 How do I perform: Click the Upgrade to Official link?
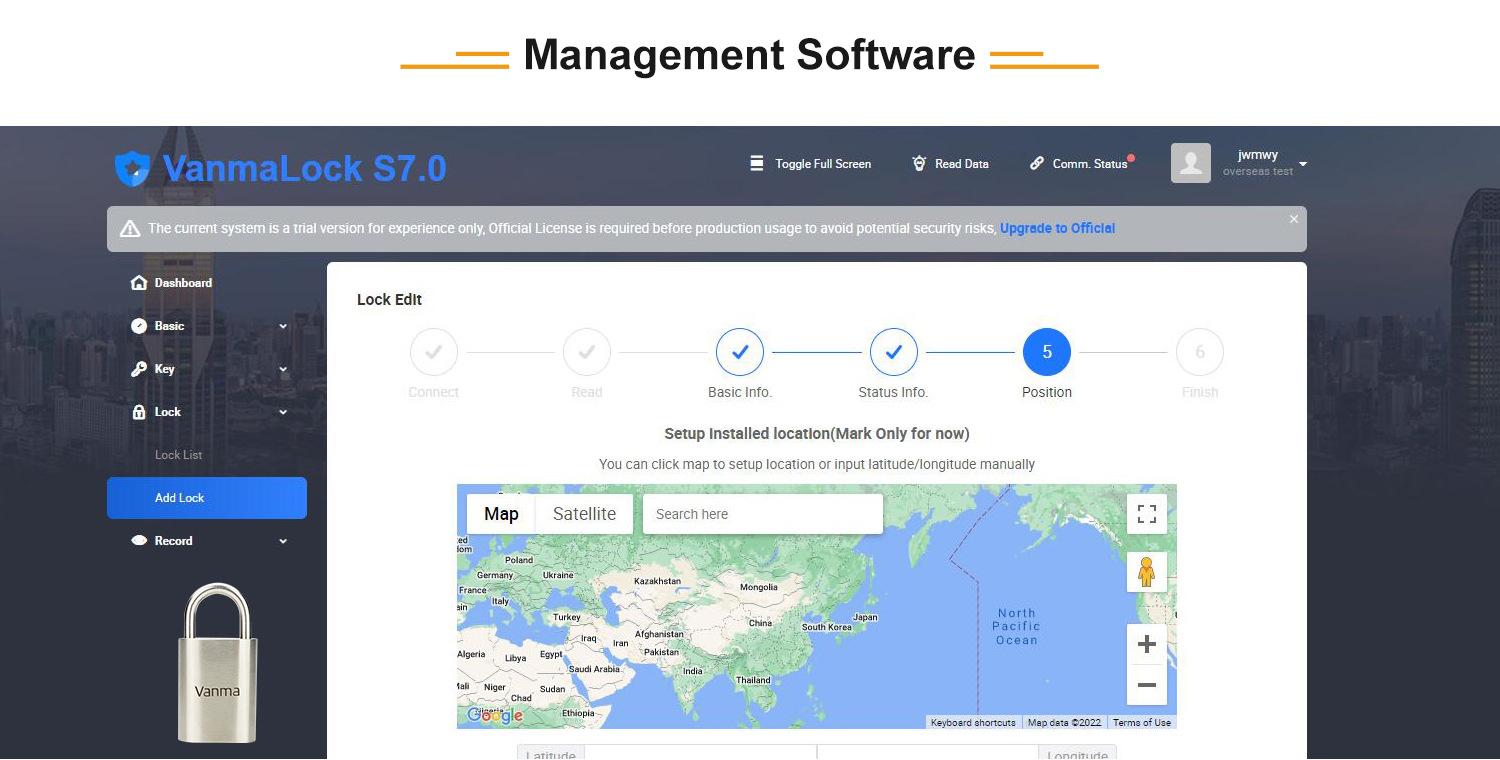pyautogui.click(x=1057, y=228)
